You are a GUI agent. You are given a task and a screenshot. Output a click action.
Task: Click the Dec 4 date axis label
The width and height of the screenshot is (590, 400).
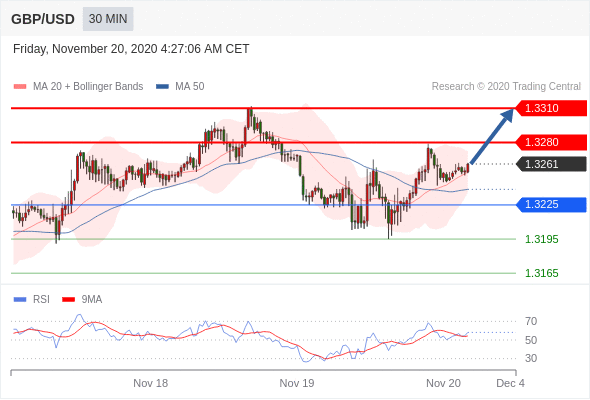coord(511,383)
